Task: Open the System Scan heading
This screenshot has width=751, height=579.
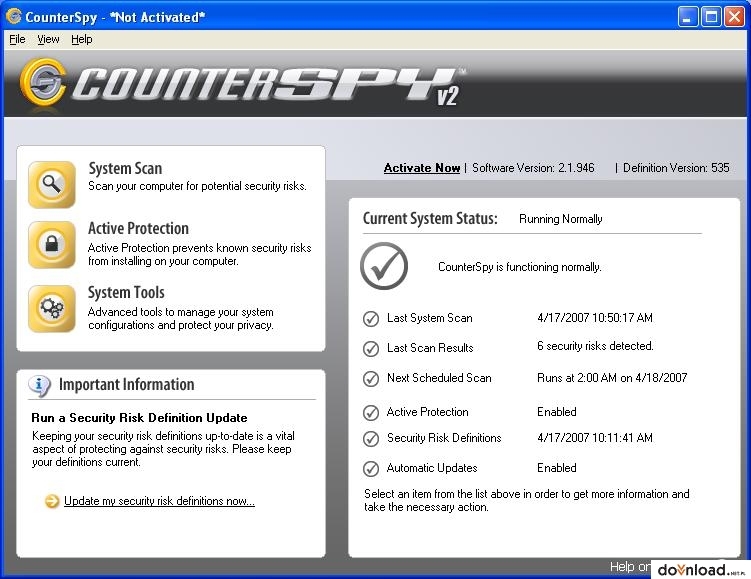Action: [x=125, y=169]
